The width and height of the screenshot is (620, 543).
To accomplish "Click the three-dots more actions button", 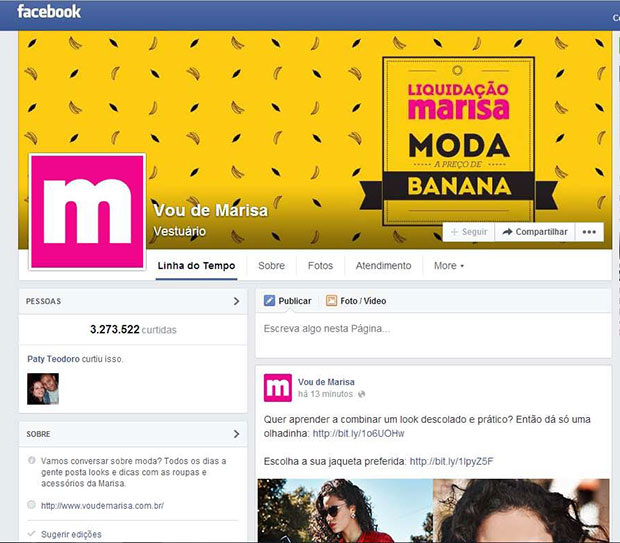I will click(589, 232).
